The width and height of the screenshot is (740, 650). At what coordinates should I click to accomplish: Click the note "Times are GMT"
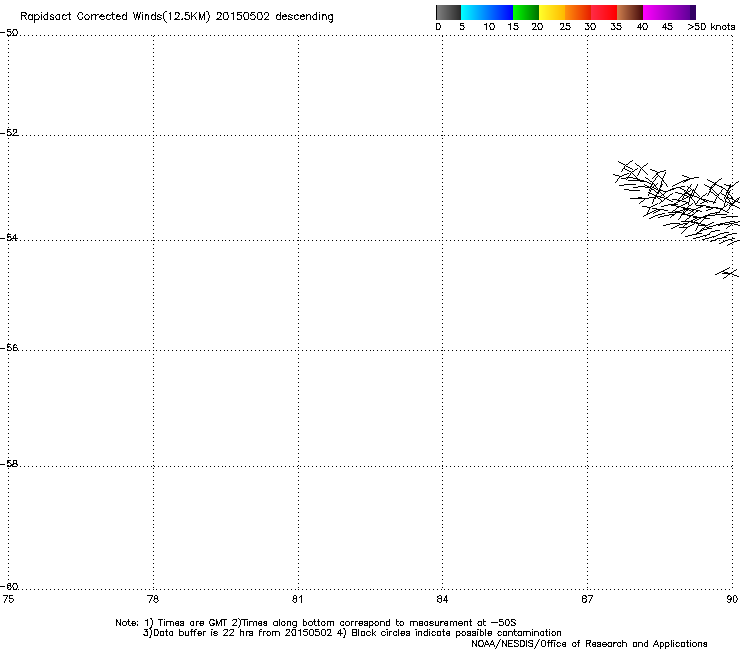pos(193,623)
